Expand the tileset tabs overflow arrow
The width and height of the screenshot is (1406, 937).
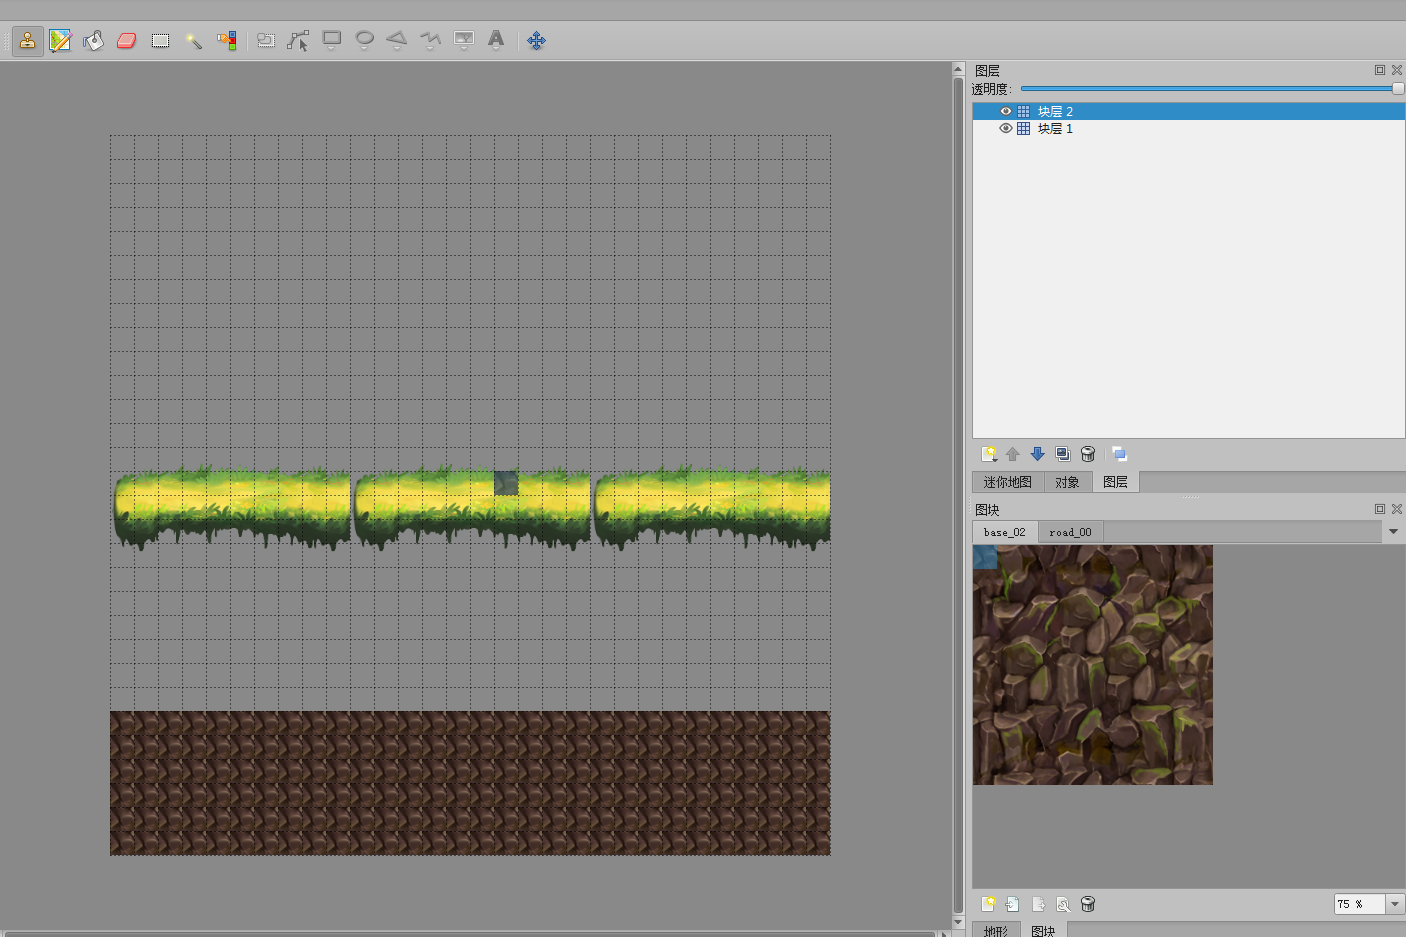pos(1393,532)
